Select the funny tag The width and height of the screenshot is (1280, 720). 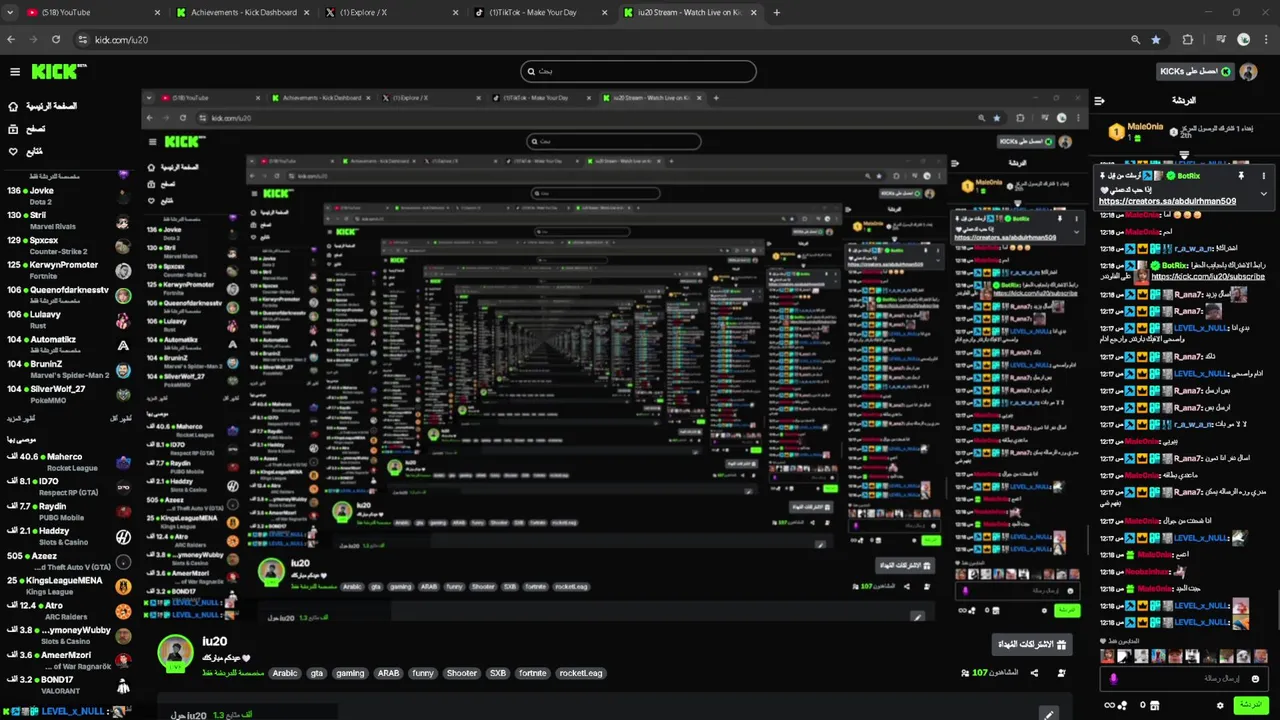click(423, 673)
